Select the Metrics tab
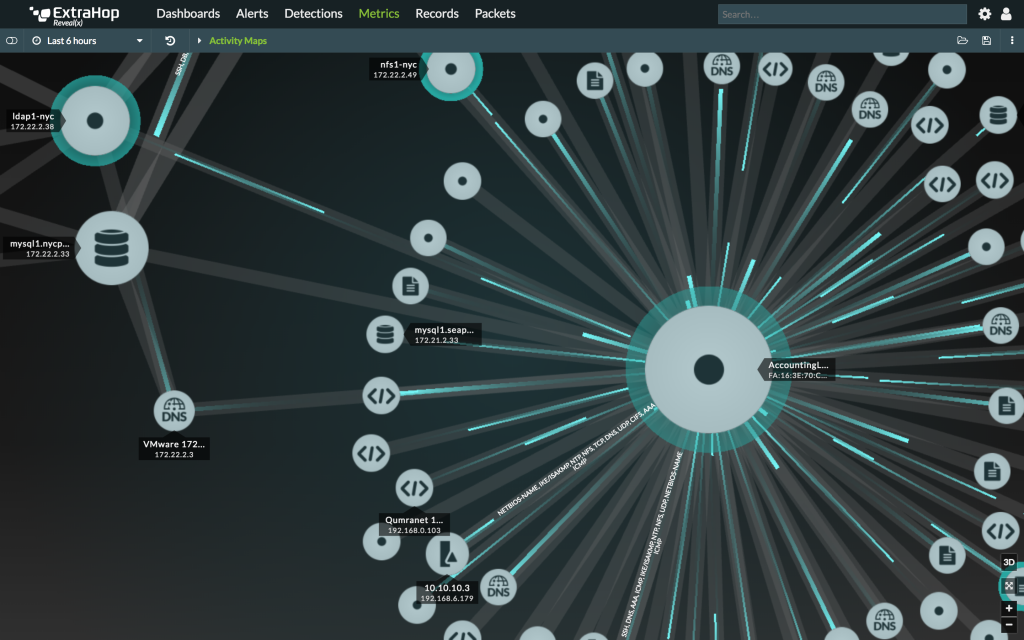This screenshot has width=1024, height=640. (379, 13)
